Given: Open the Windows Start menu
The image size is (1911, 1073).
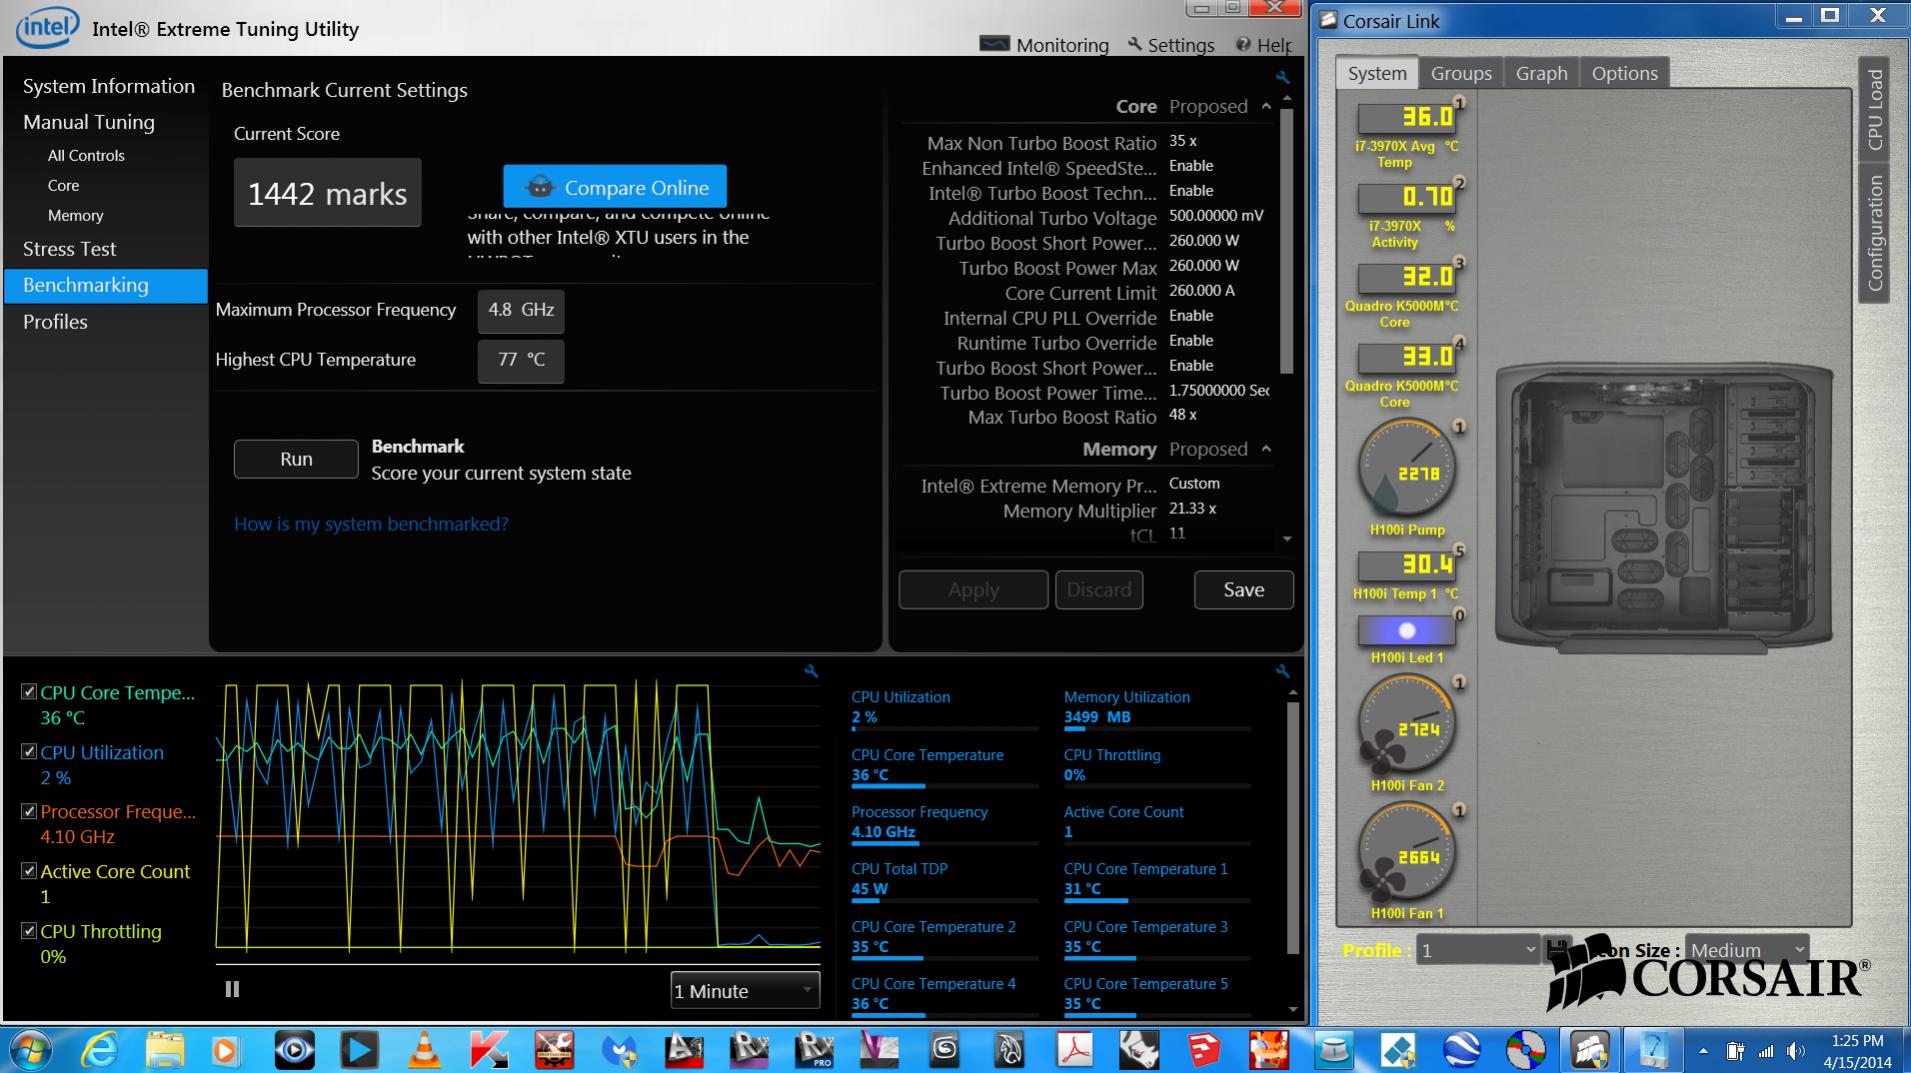Looking at the screenshot, I should [x=32, y=1050].
